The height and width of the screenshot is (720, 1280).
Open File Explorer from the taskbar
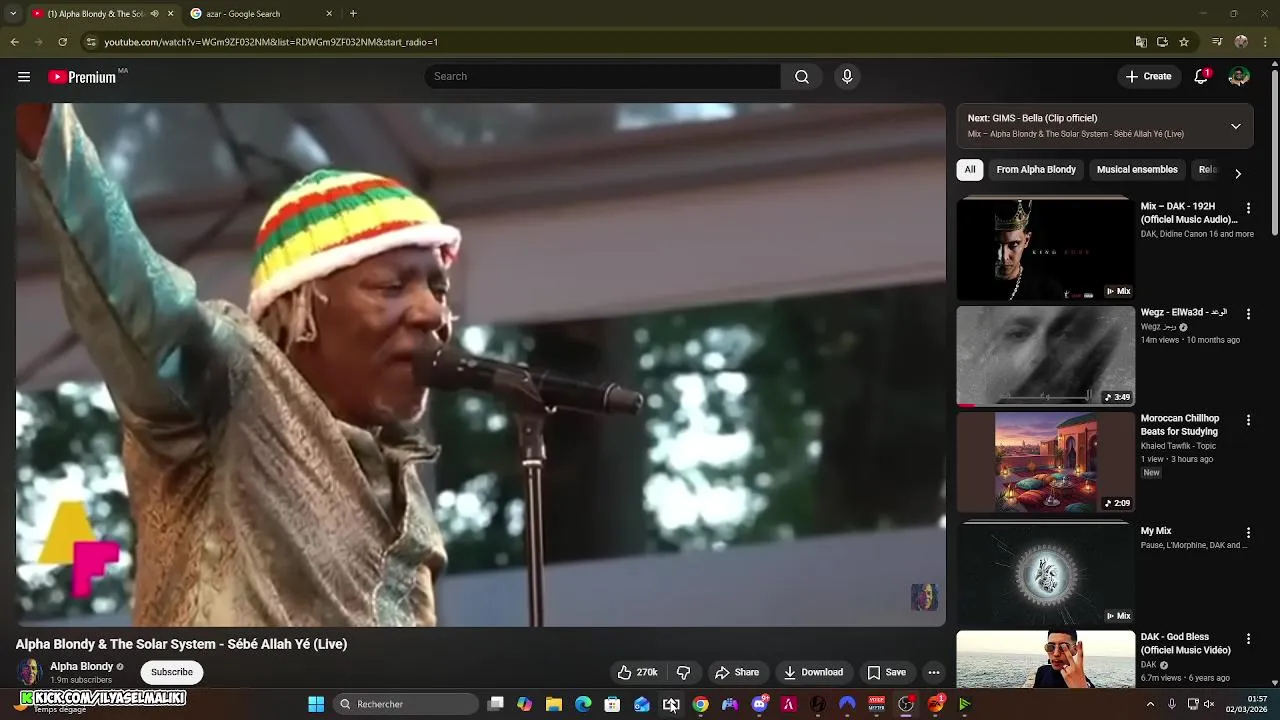click(x=554, y=704)
